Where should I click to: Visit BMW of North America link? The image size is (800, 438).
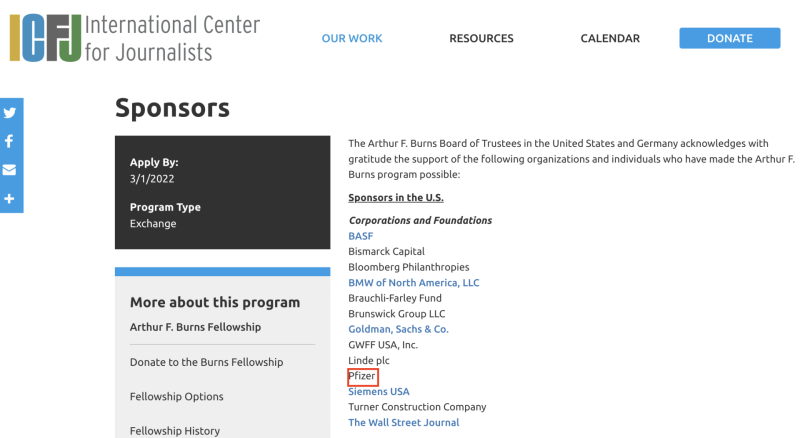point(414,283)
